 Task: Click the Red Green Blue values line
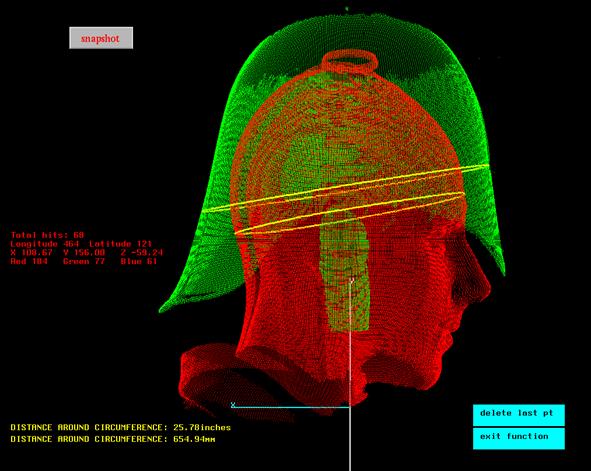tap(84, 261)
